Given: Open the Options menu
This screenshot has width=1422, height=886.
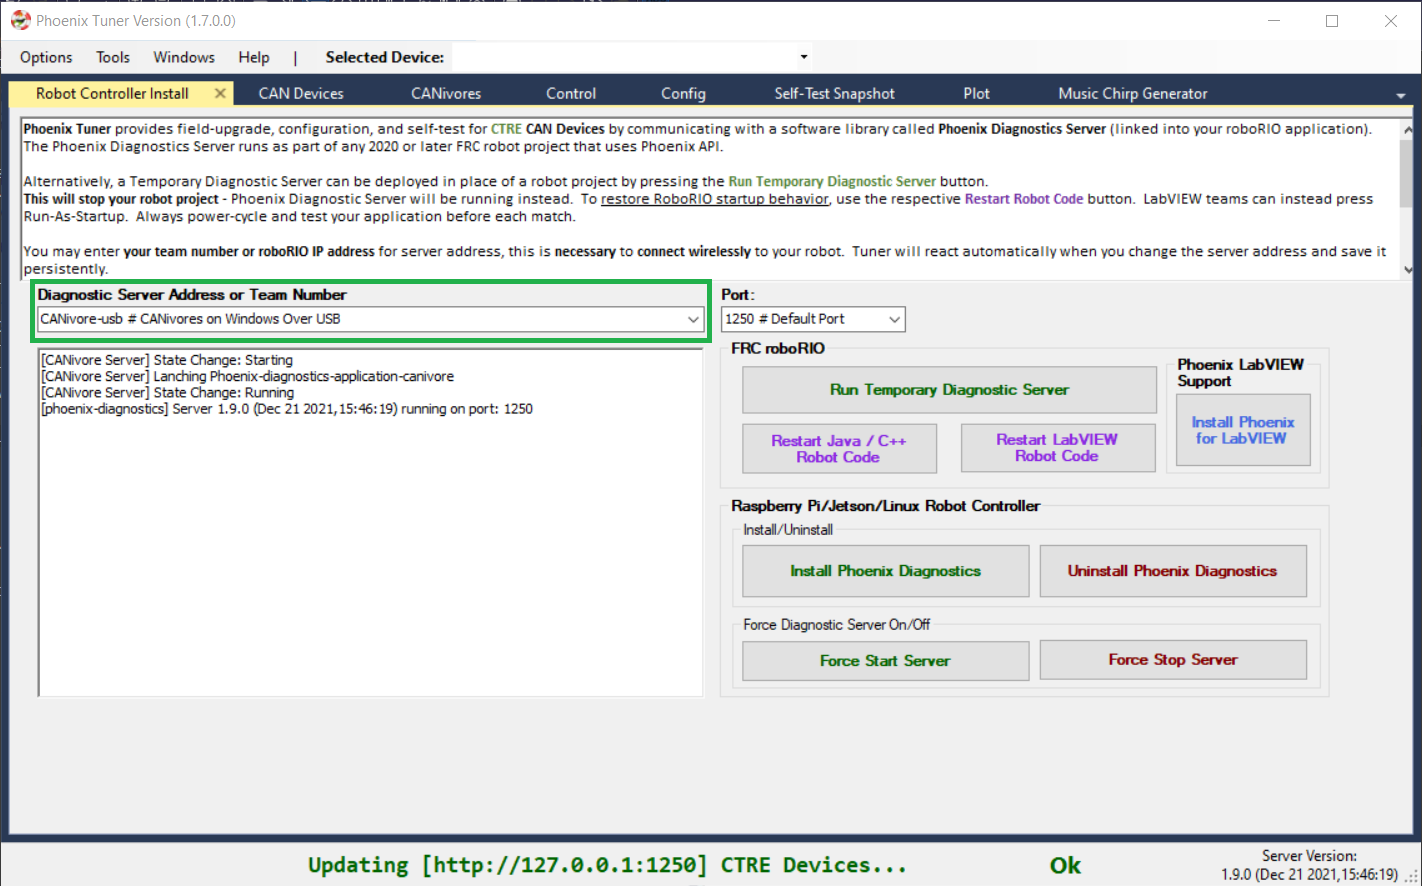Looking at the screenshot, I should pos(46,57).
